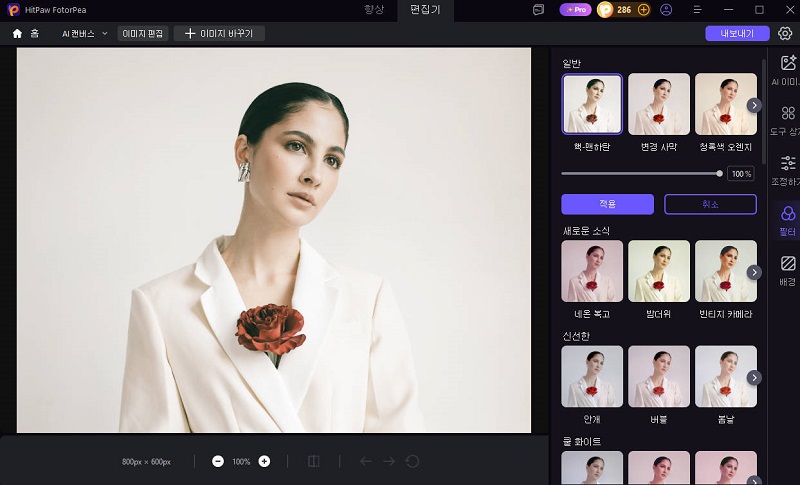Select the 이미지 편집 button

(x=143, y=34)
